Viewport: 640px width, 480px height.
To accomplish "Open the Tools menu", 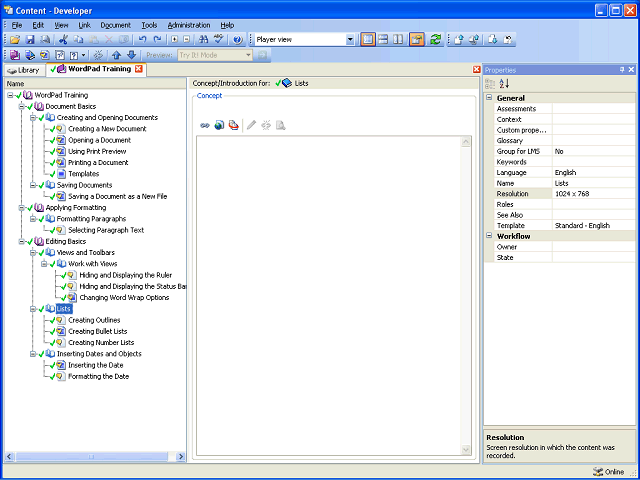I will click(x=149, y=25).
